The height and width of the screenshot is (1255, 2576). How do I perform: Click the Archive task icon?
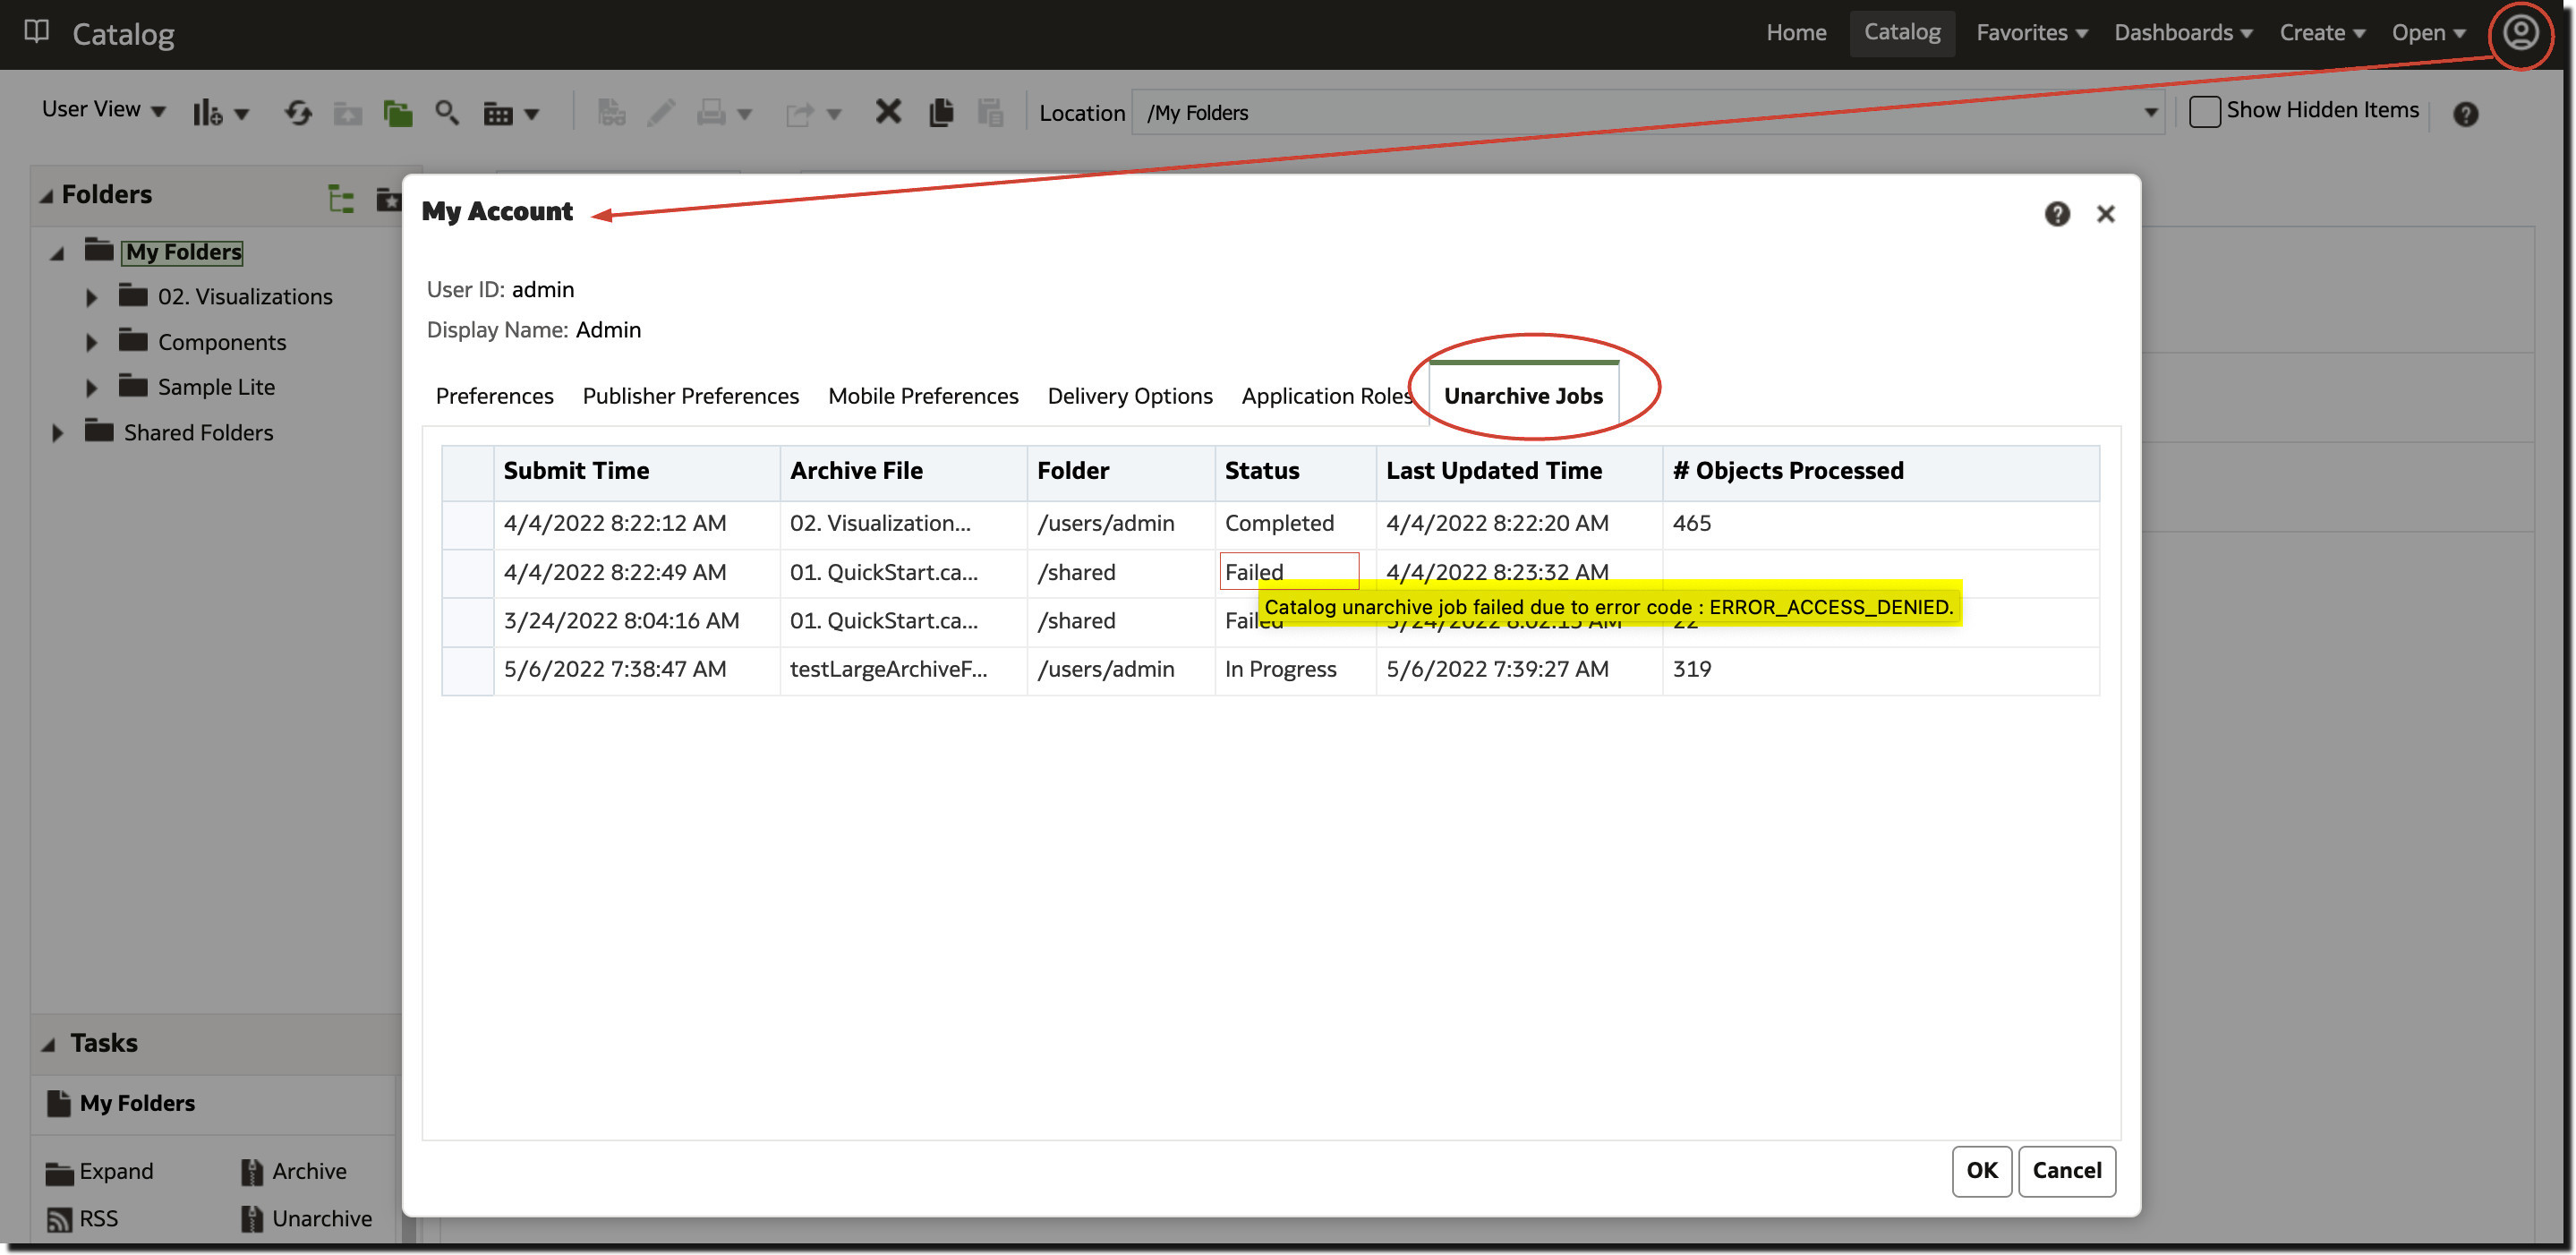tap(251, 1171)
